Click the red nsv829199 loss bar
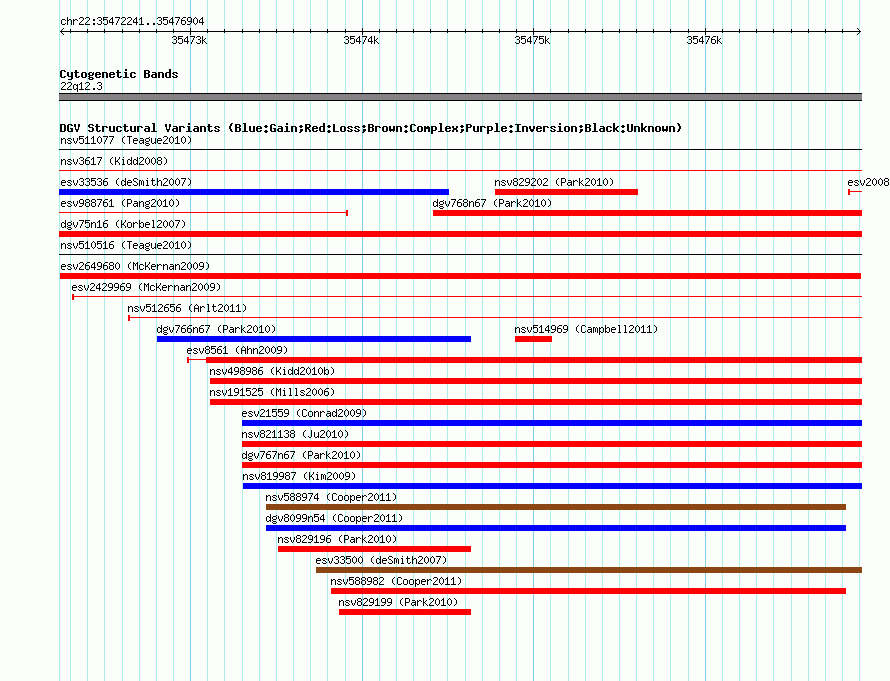 pyautogui.click(x=405, y=612)
